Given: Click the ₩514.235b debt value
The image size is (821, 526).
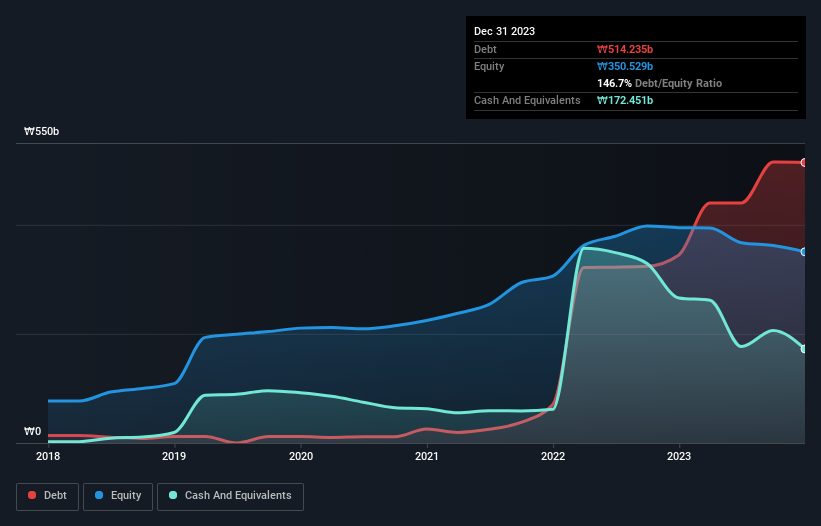Looking at the screenshot, I should pyautogui.click(x=625, y=49).
